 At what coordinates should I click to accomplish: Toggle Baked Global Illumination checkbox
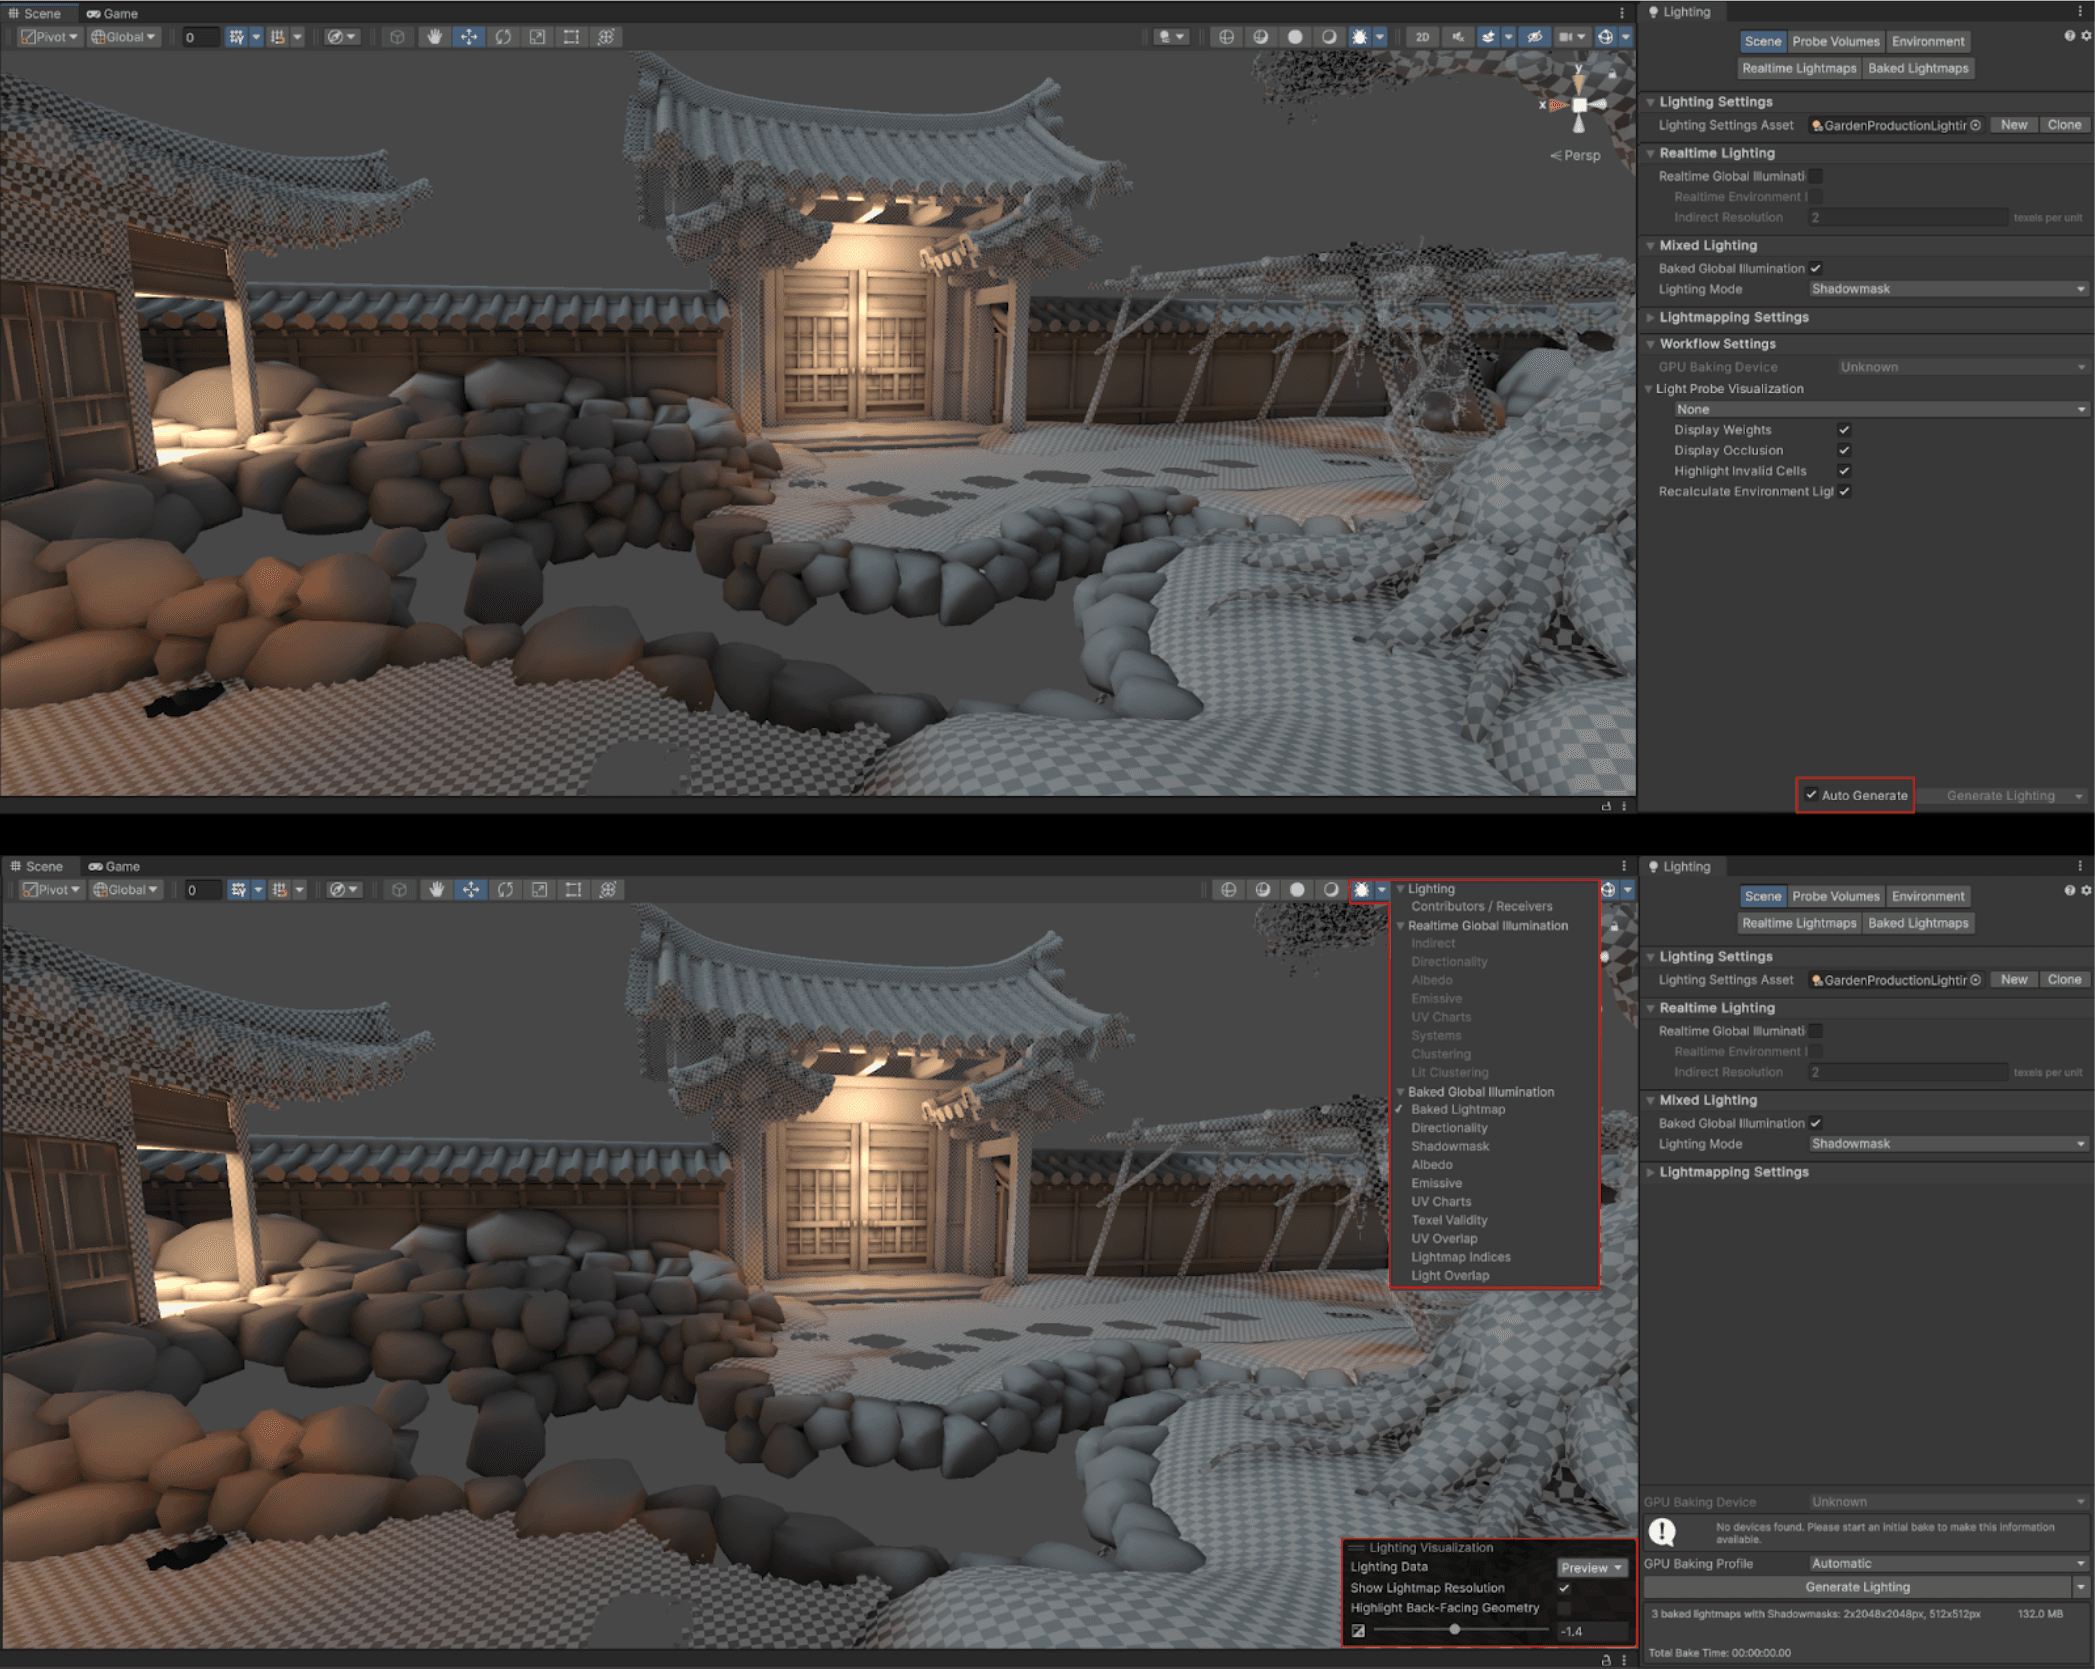coord(1815,268)
